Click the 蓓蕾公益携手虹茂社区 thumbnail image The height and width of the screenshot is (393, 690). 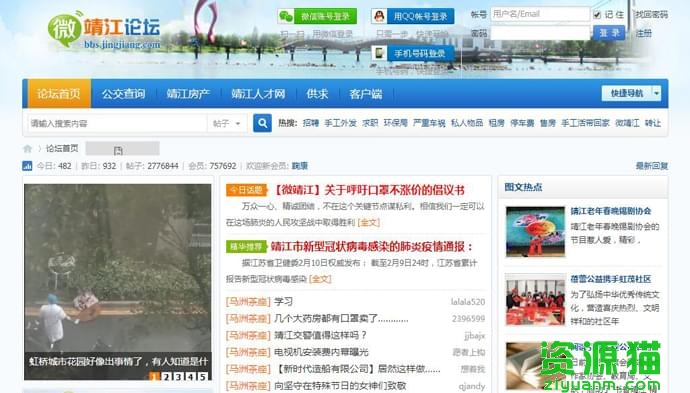click(x=535, y=300)
